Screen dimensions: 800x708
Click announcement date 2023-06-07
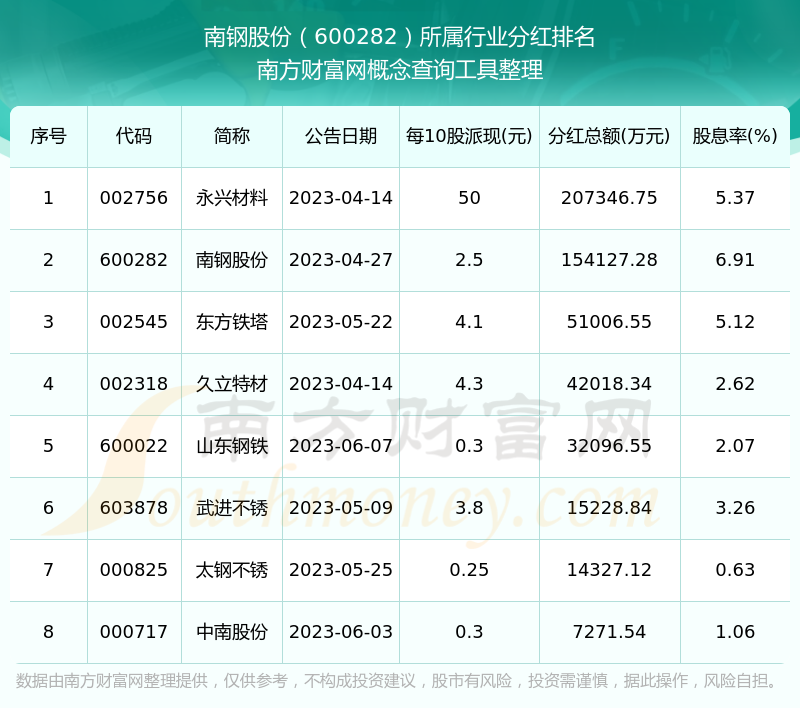(x=340, y=446)
